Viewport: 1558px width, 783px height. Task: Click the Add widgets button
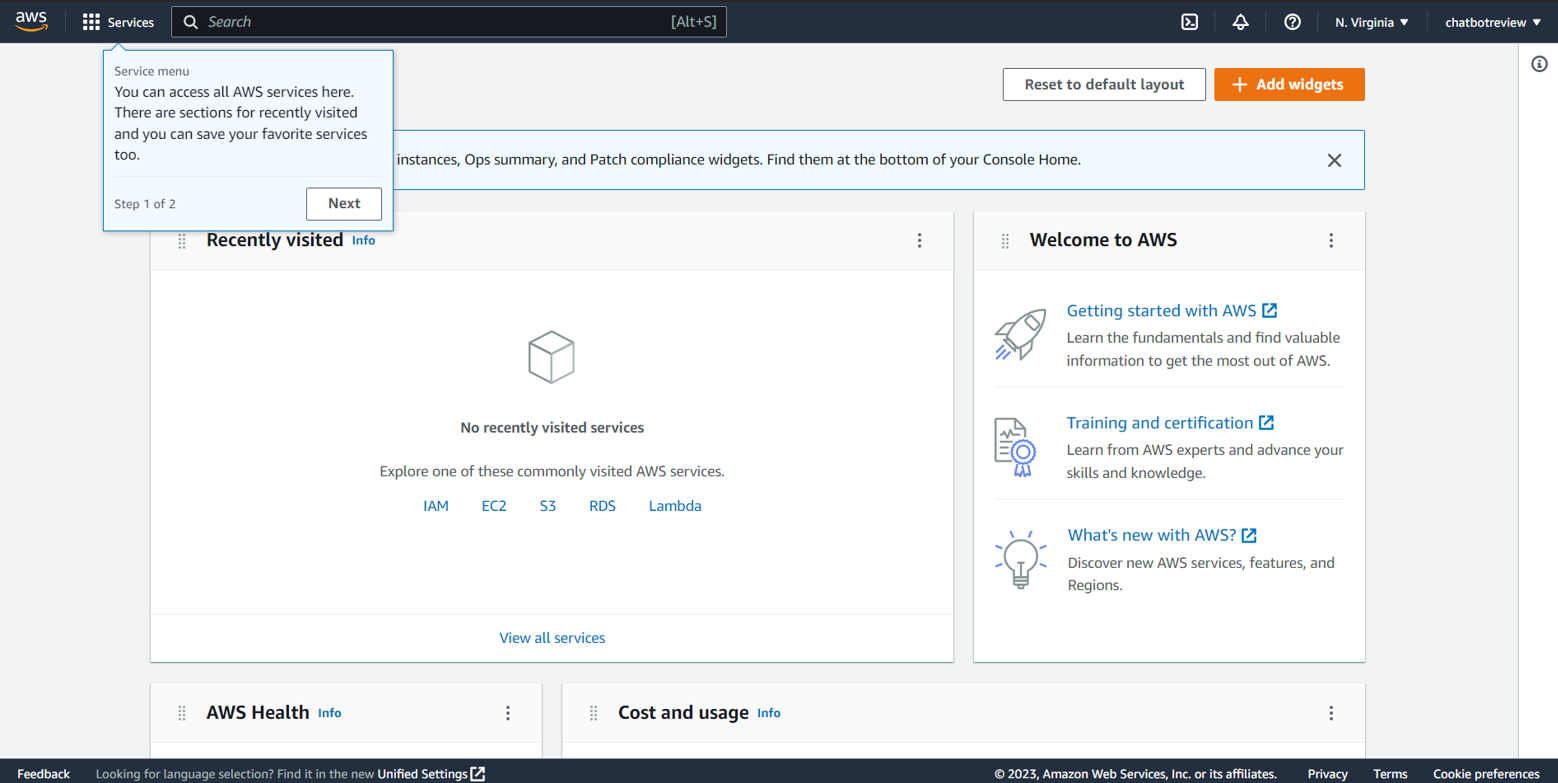tap(1289, 85)
